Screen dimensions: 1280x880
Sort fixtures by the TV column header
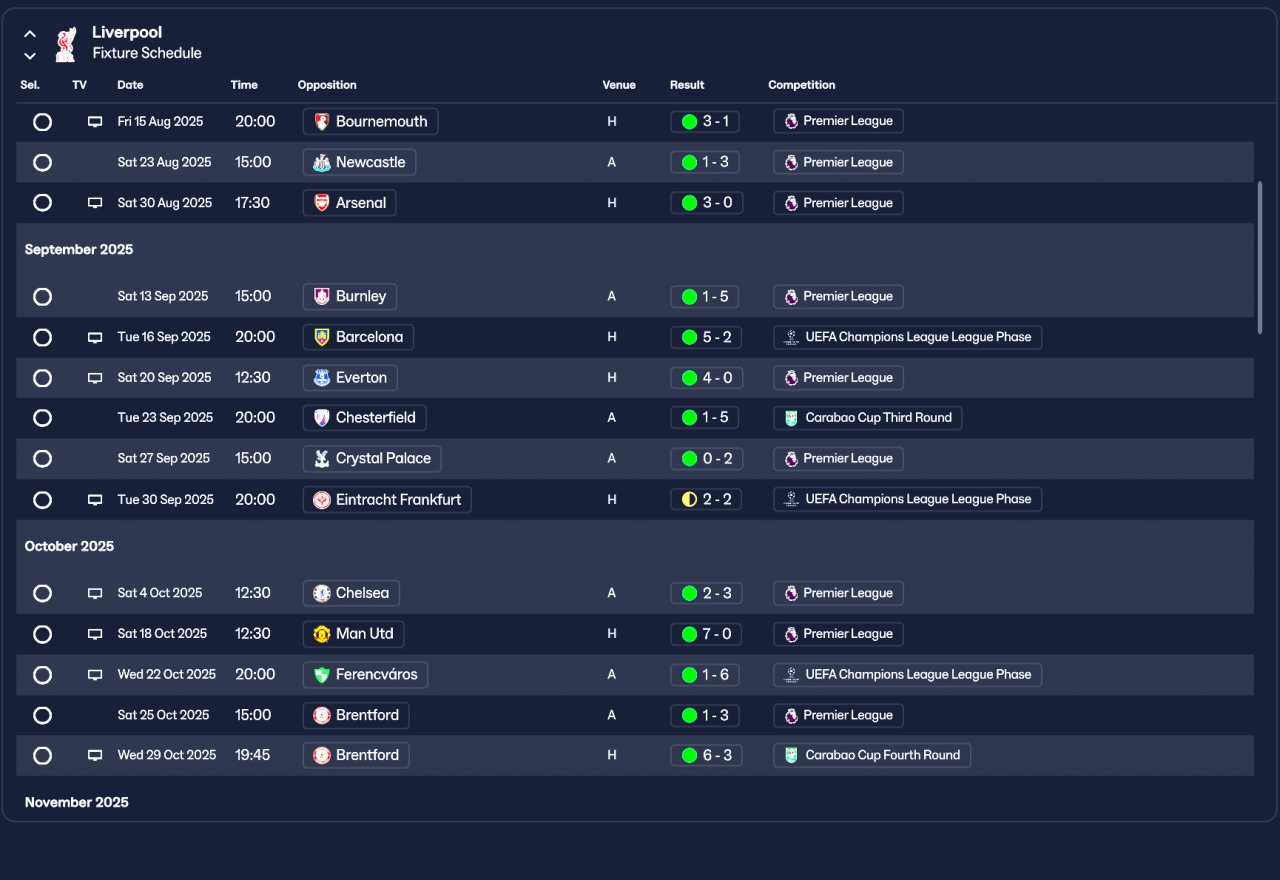[80, 85]
